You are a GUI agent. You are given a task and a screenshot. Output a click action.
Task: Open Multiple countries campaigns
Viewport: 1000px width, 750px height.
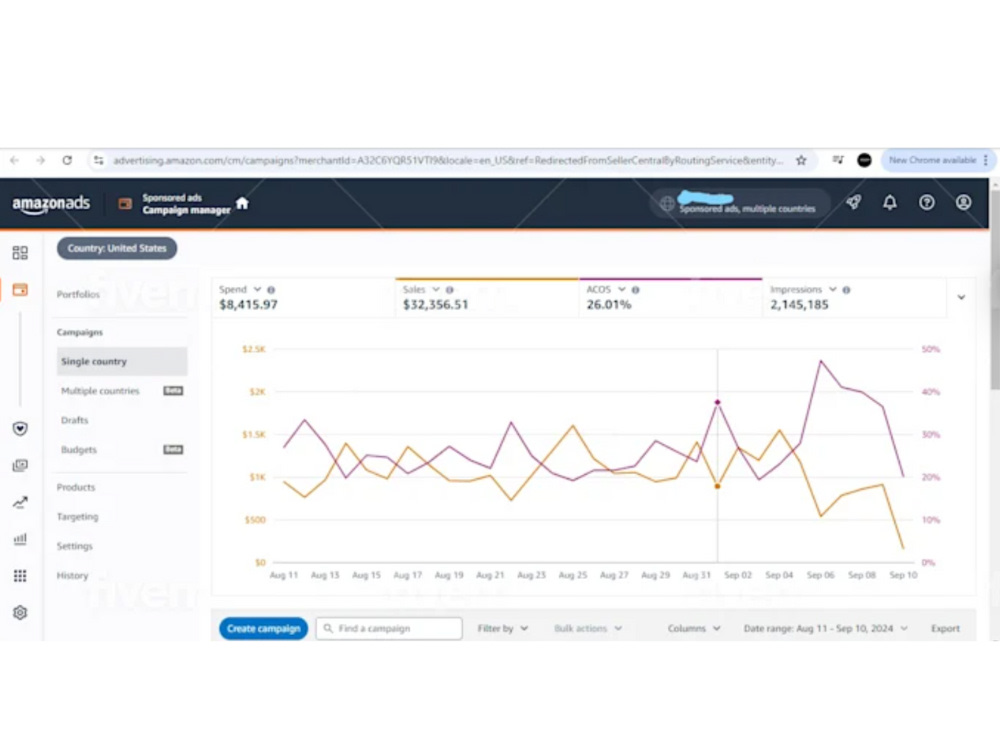[x=100, y=391]
